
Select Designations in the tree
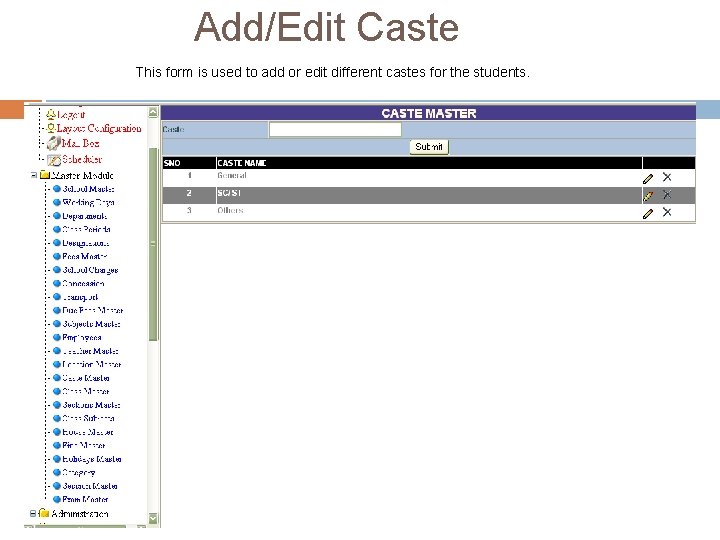86,243
